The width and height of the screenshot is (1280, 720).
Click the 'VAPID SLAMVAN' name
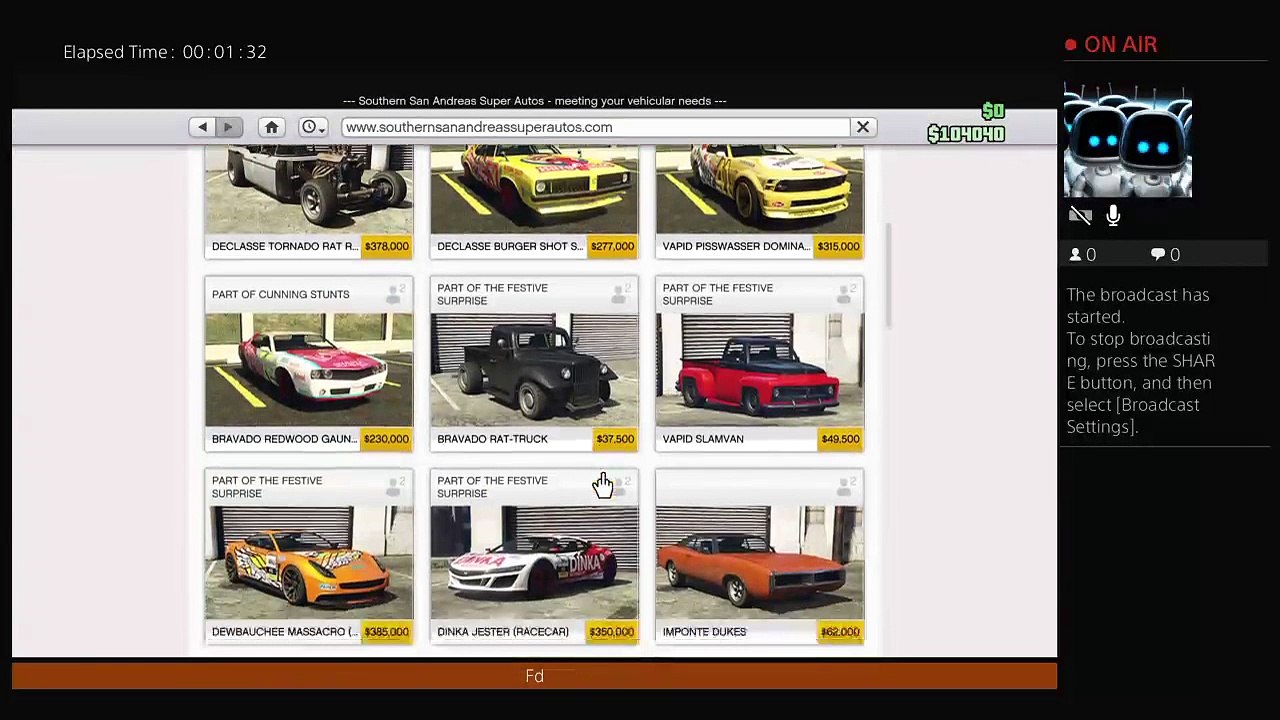pos(703,439)
